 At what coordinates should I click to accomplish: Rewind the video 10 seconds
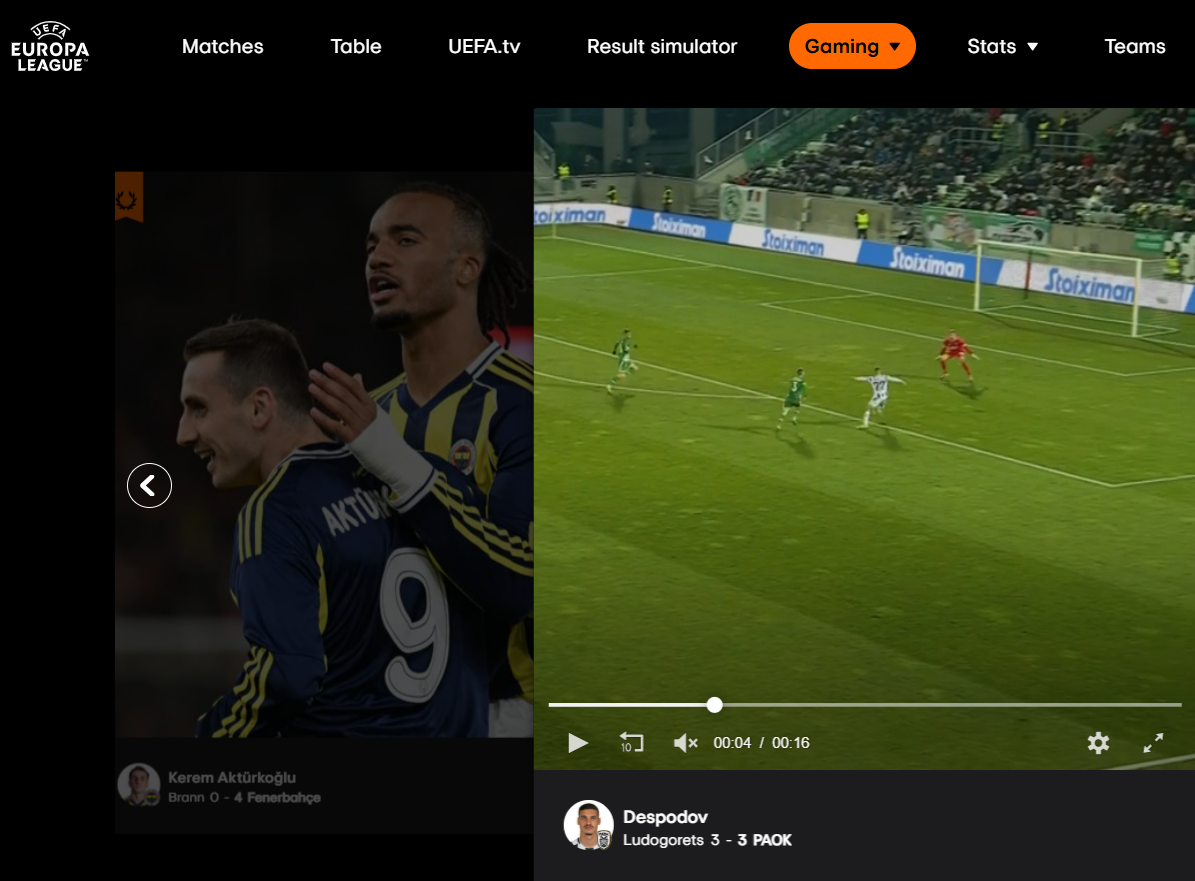pyautogui.click(x=631, y=743)
